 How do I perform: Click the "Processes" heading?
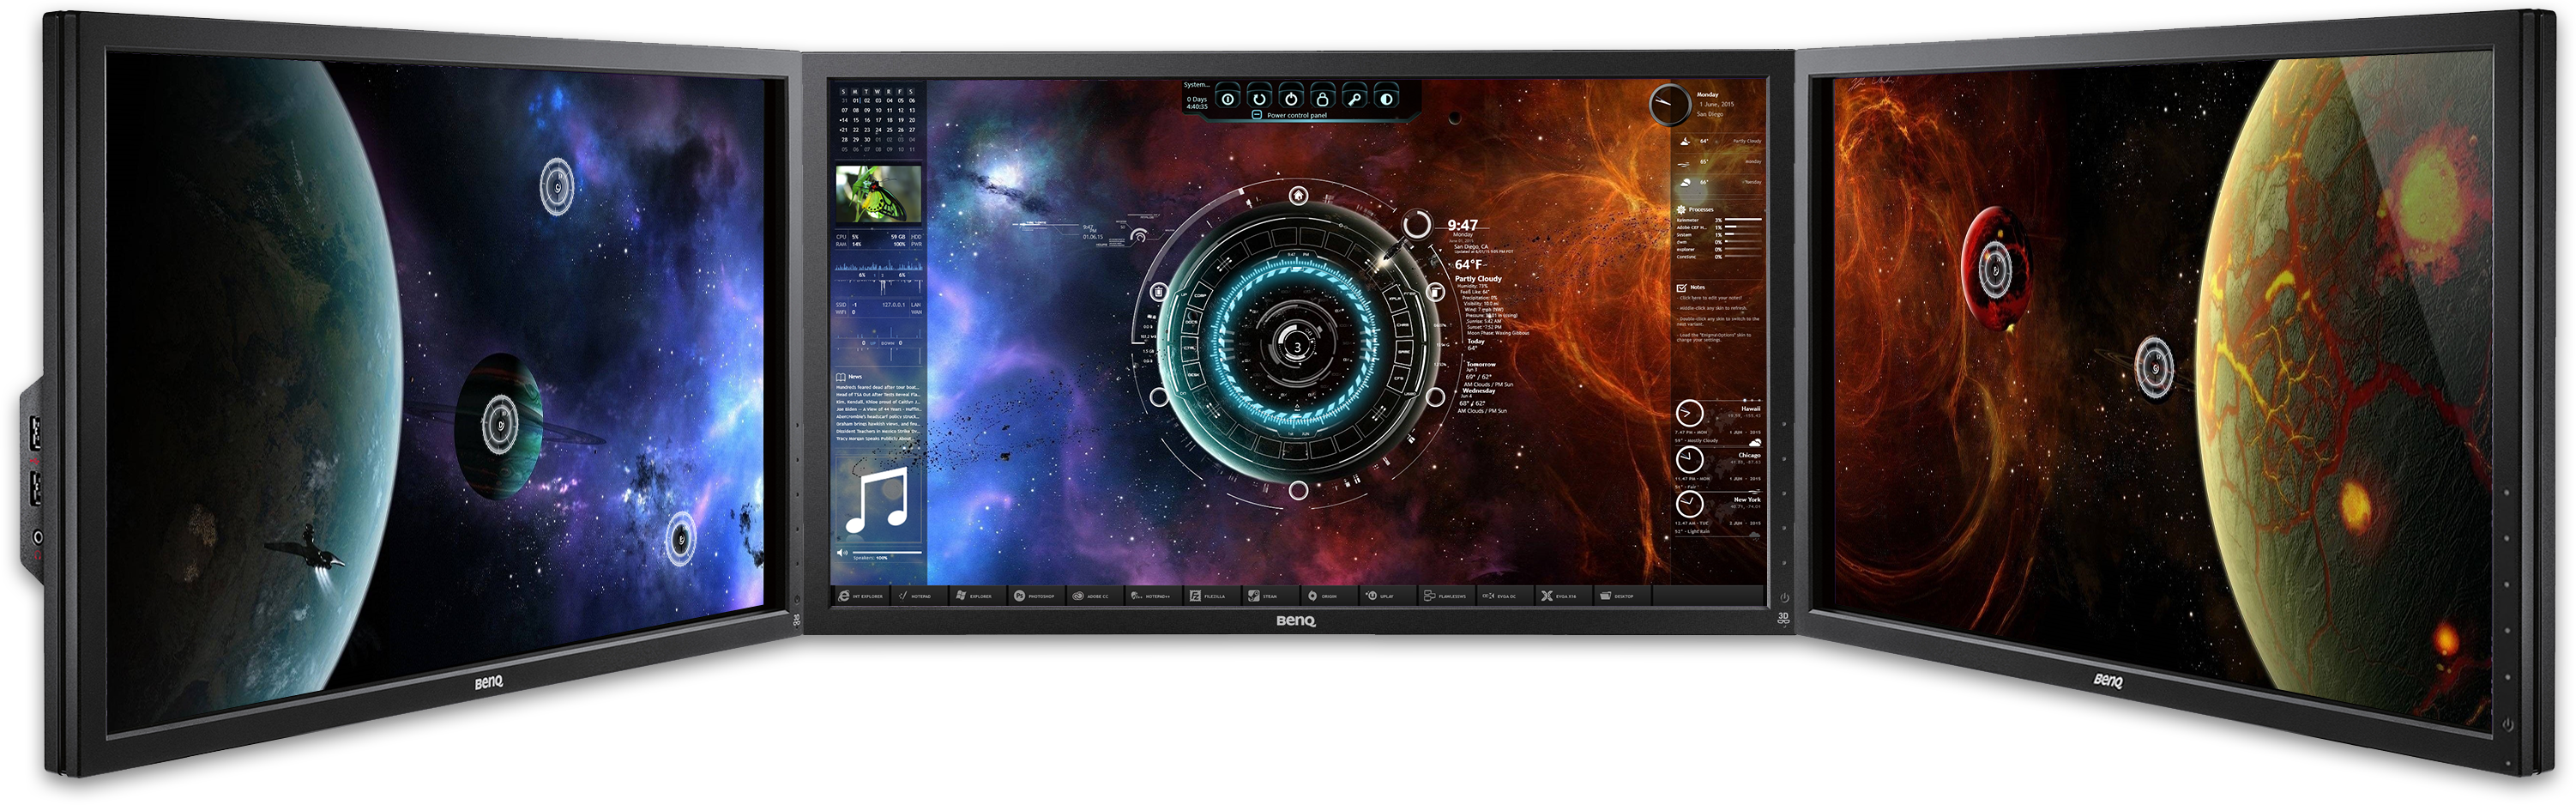tap(1701, 209)
